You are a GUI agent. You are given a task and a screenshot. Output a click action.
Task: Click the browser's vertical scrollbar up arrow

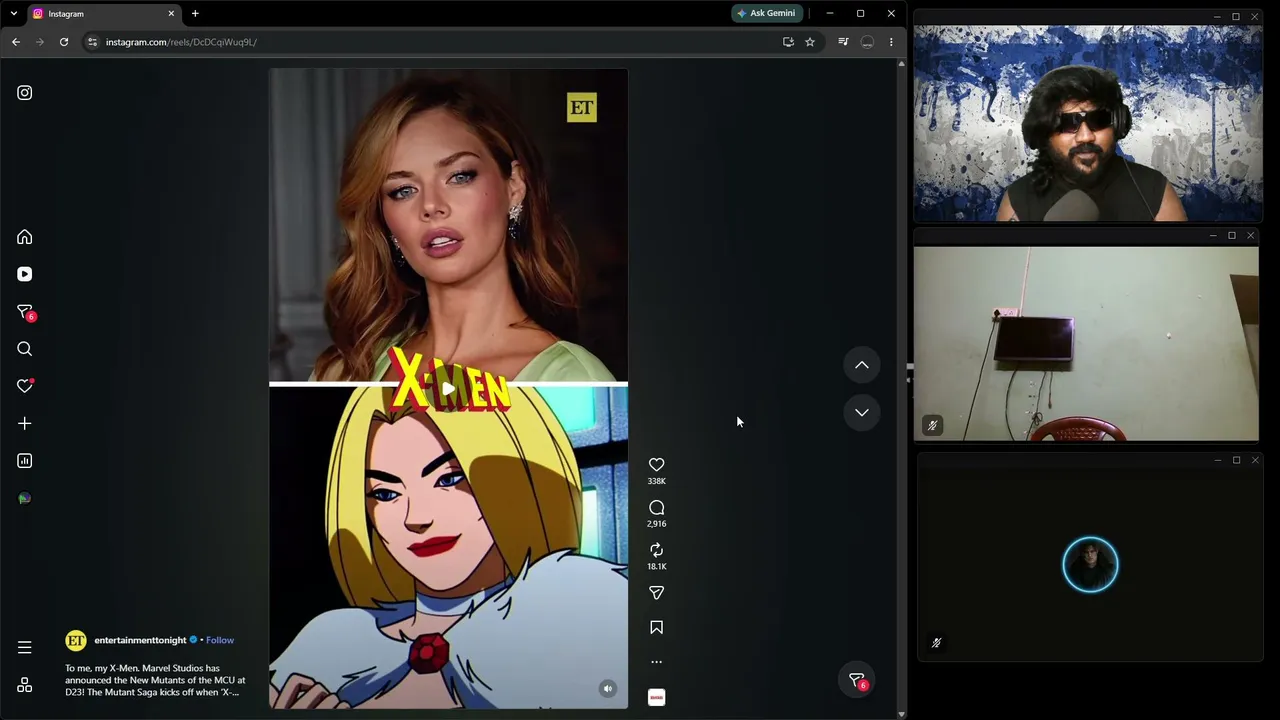pos(902,63)
